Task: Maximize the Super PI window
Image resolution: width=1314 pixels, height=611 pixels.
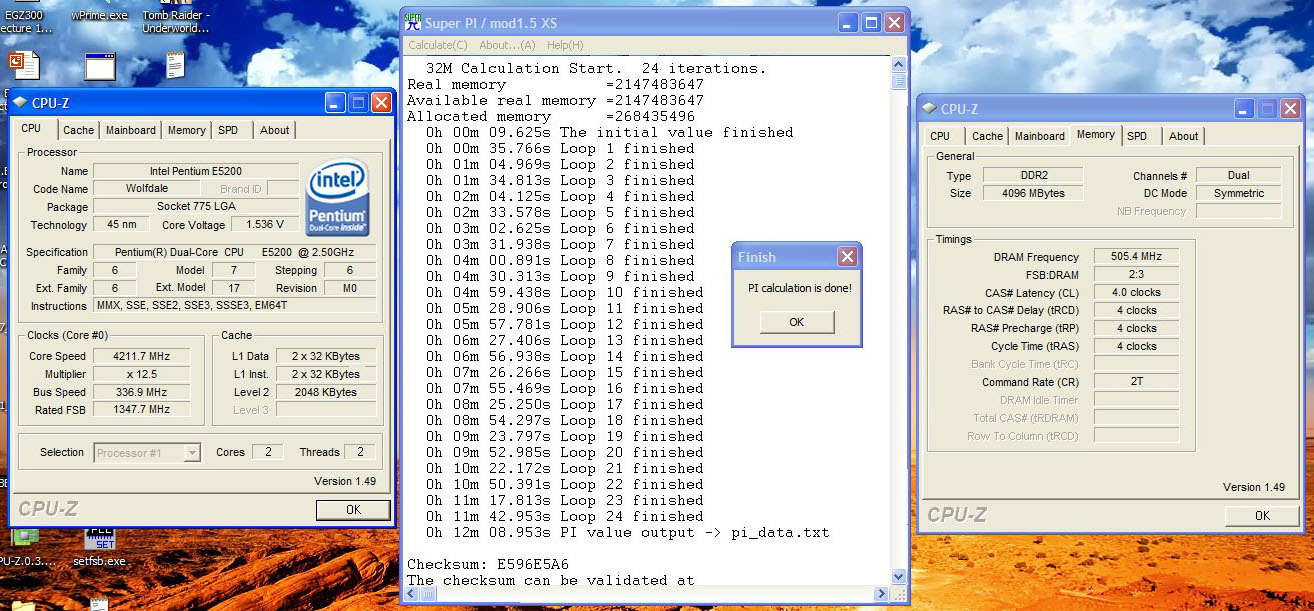Action: click(x=871, y=22)
